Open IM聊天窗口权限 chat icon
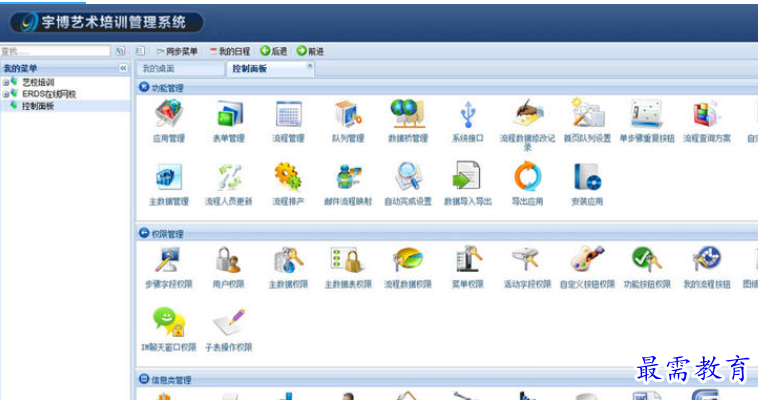 click(x=169, y=323)
